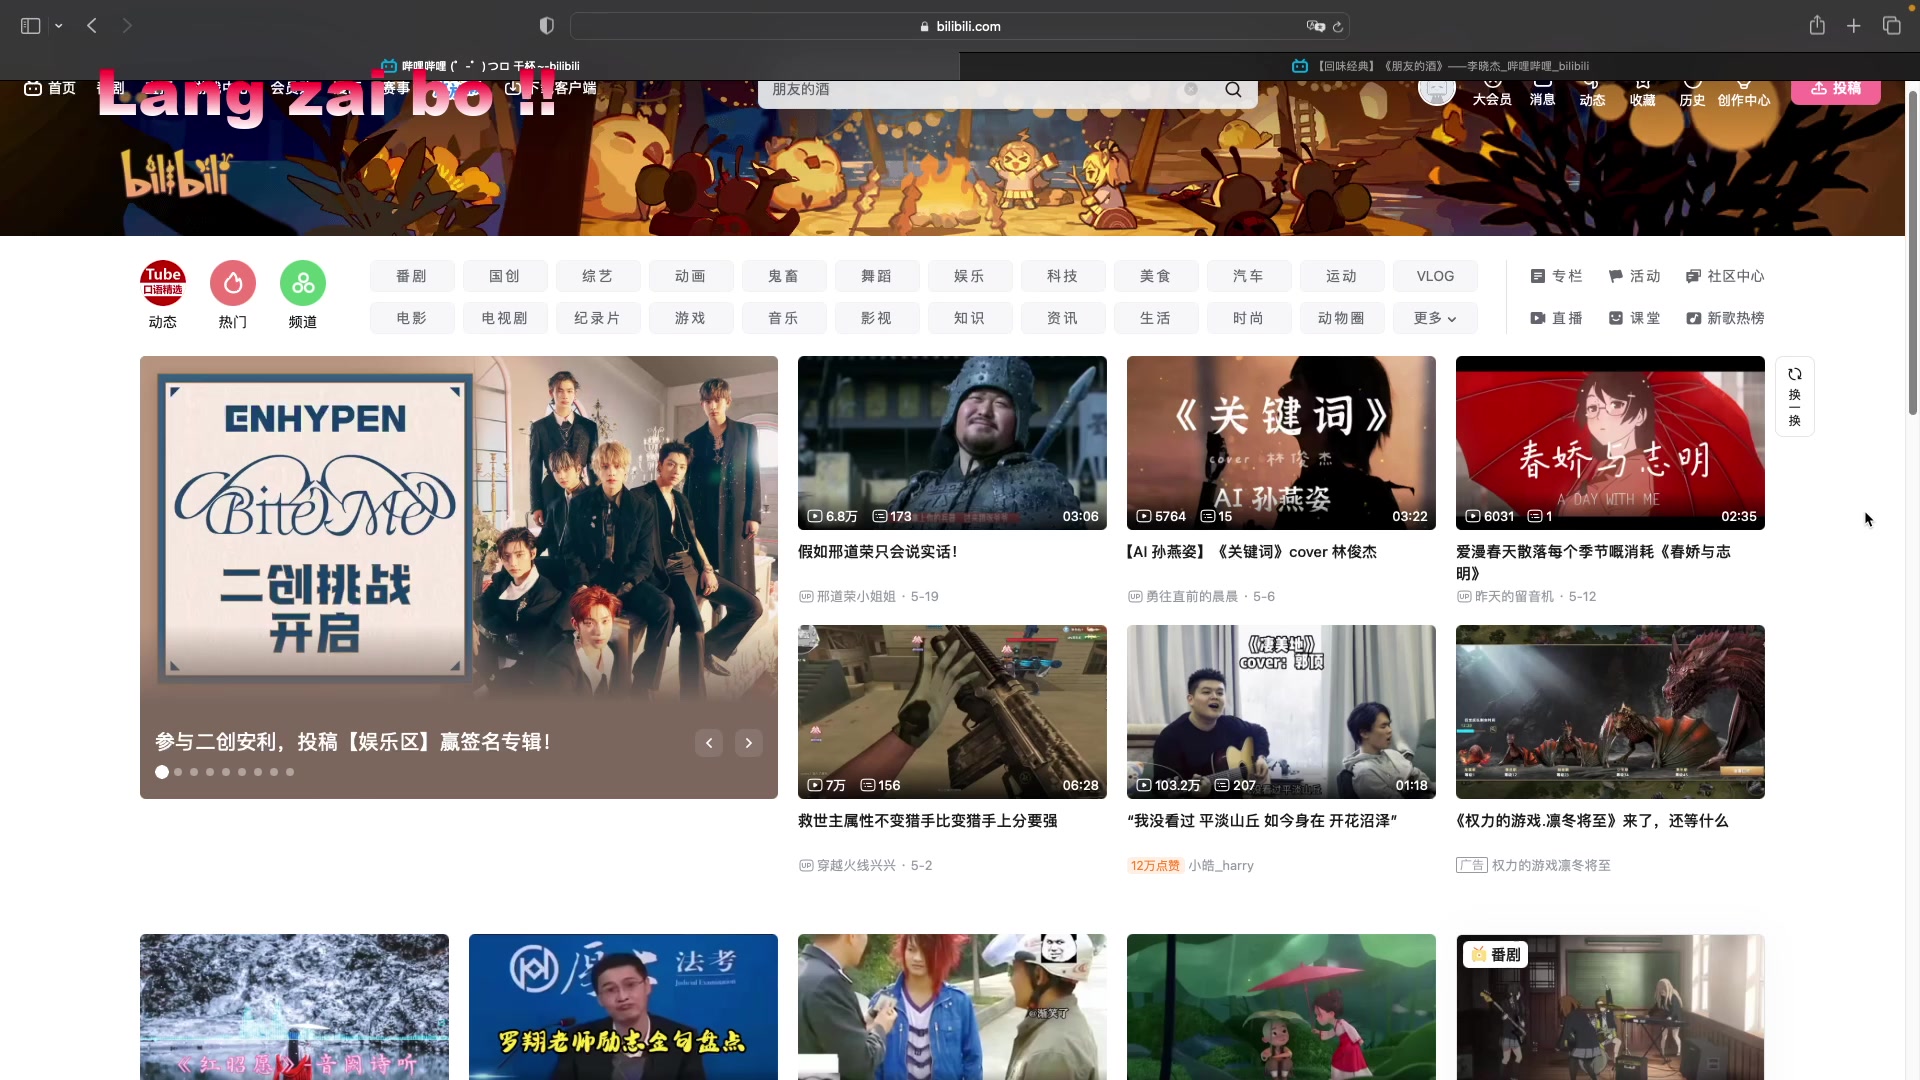
Task: Click the Safari share icon
Action: coord(1817,26)
